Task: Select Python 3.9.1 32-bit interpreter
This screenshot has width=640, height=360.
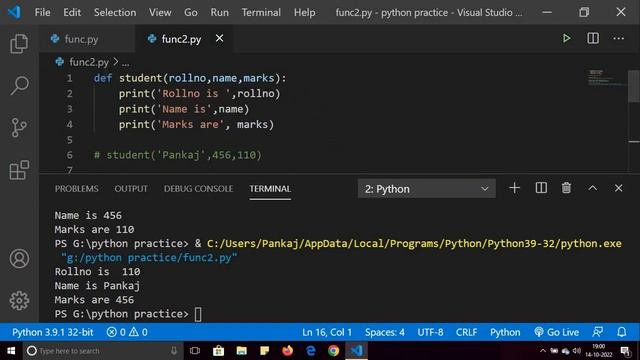Action: 53,332
